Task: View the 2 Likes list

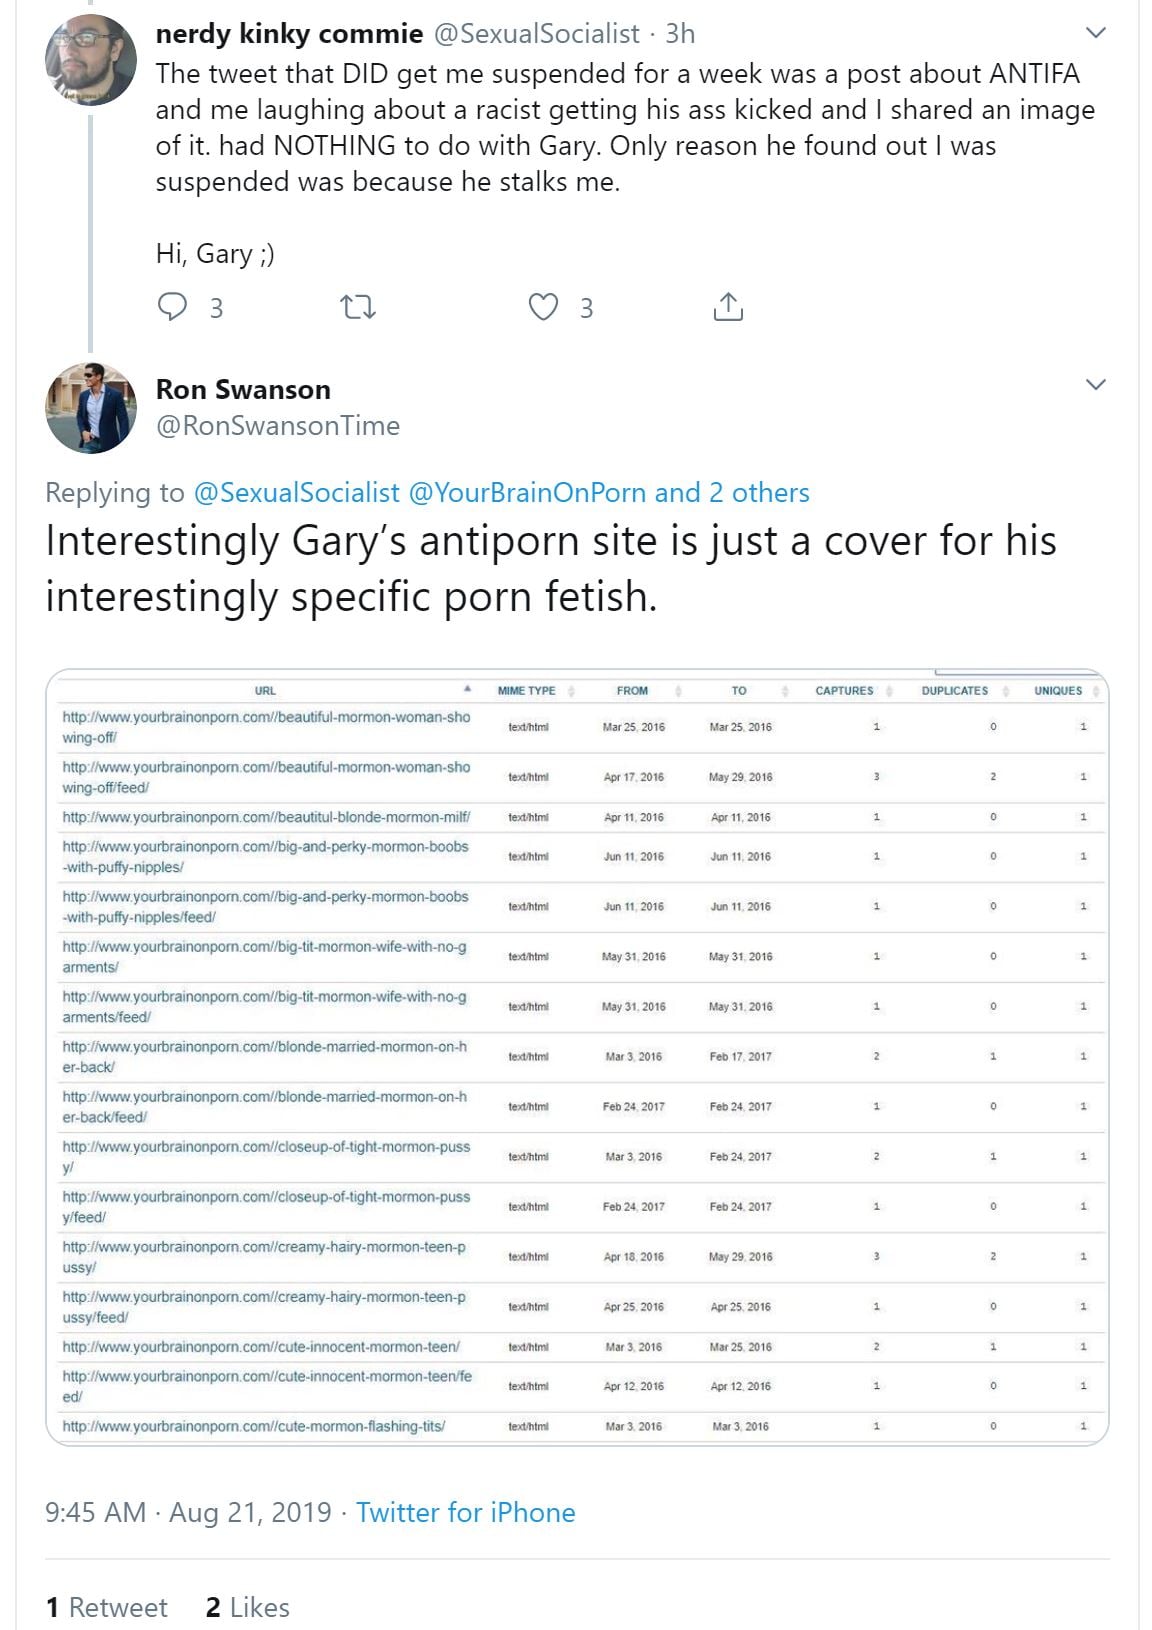Action: pyautogui.click(x=247, y=1607)
